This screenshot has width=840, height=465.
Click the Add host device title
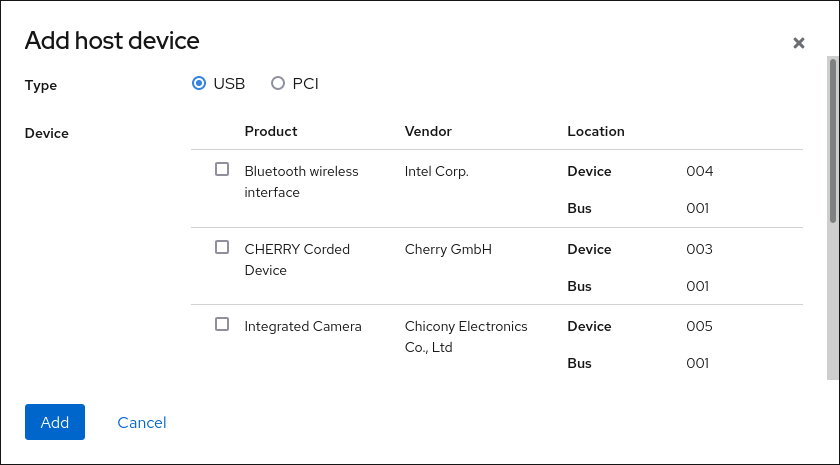[x=112, y=41]
